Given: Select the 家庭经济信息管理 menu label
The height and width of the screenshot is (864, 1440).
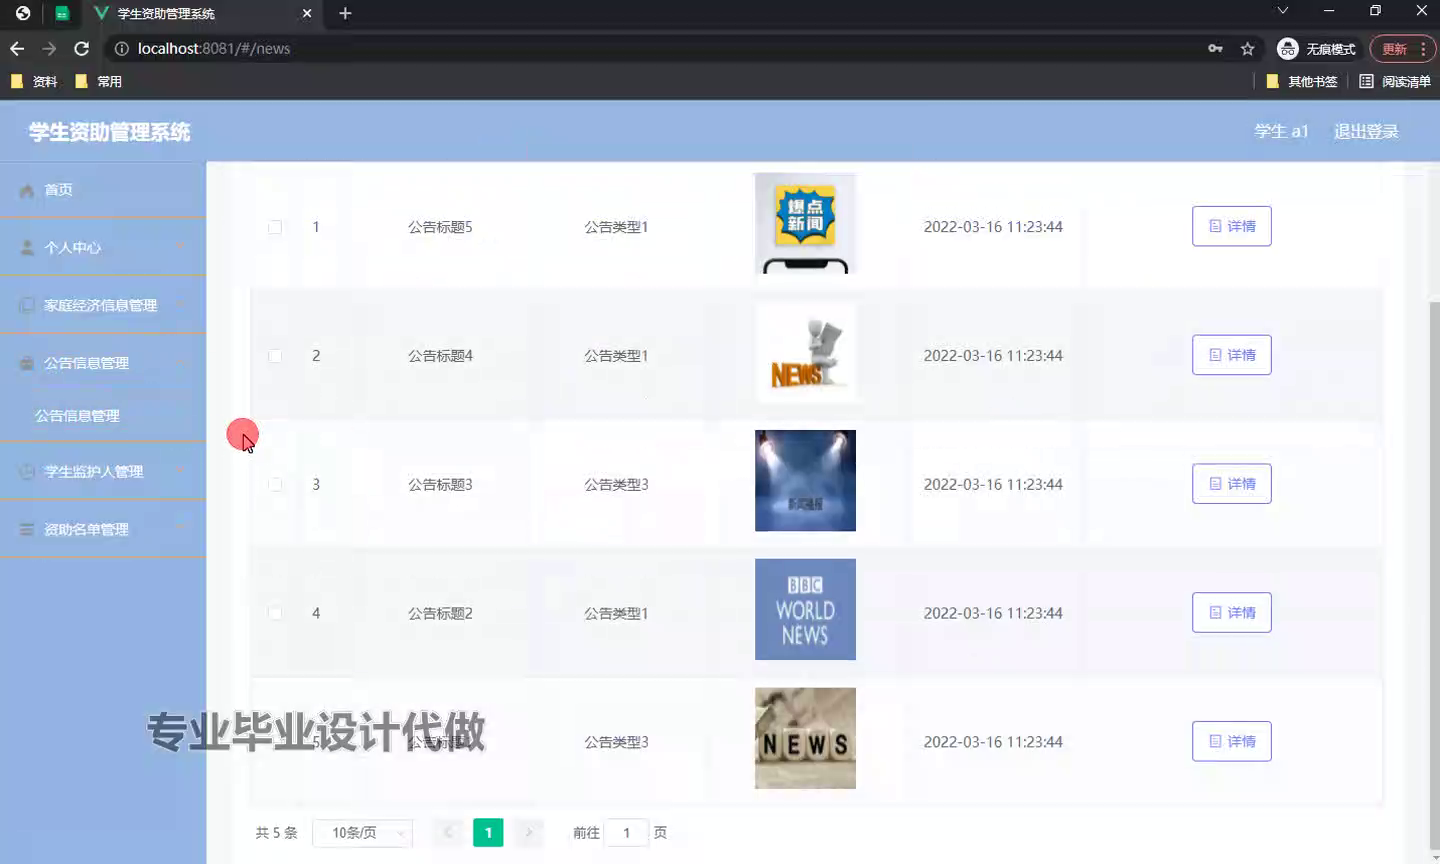Looking at the screenshot, I should click(x=100, y=305).
